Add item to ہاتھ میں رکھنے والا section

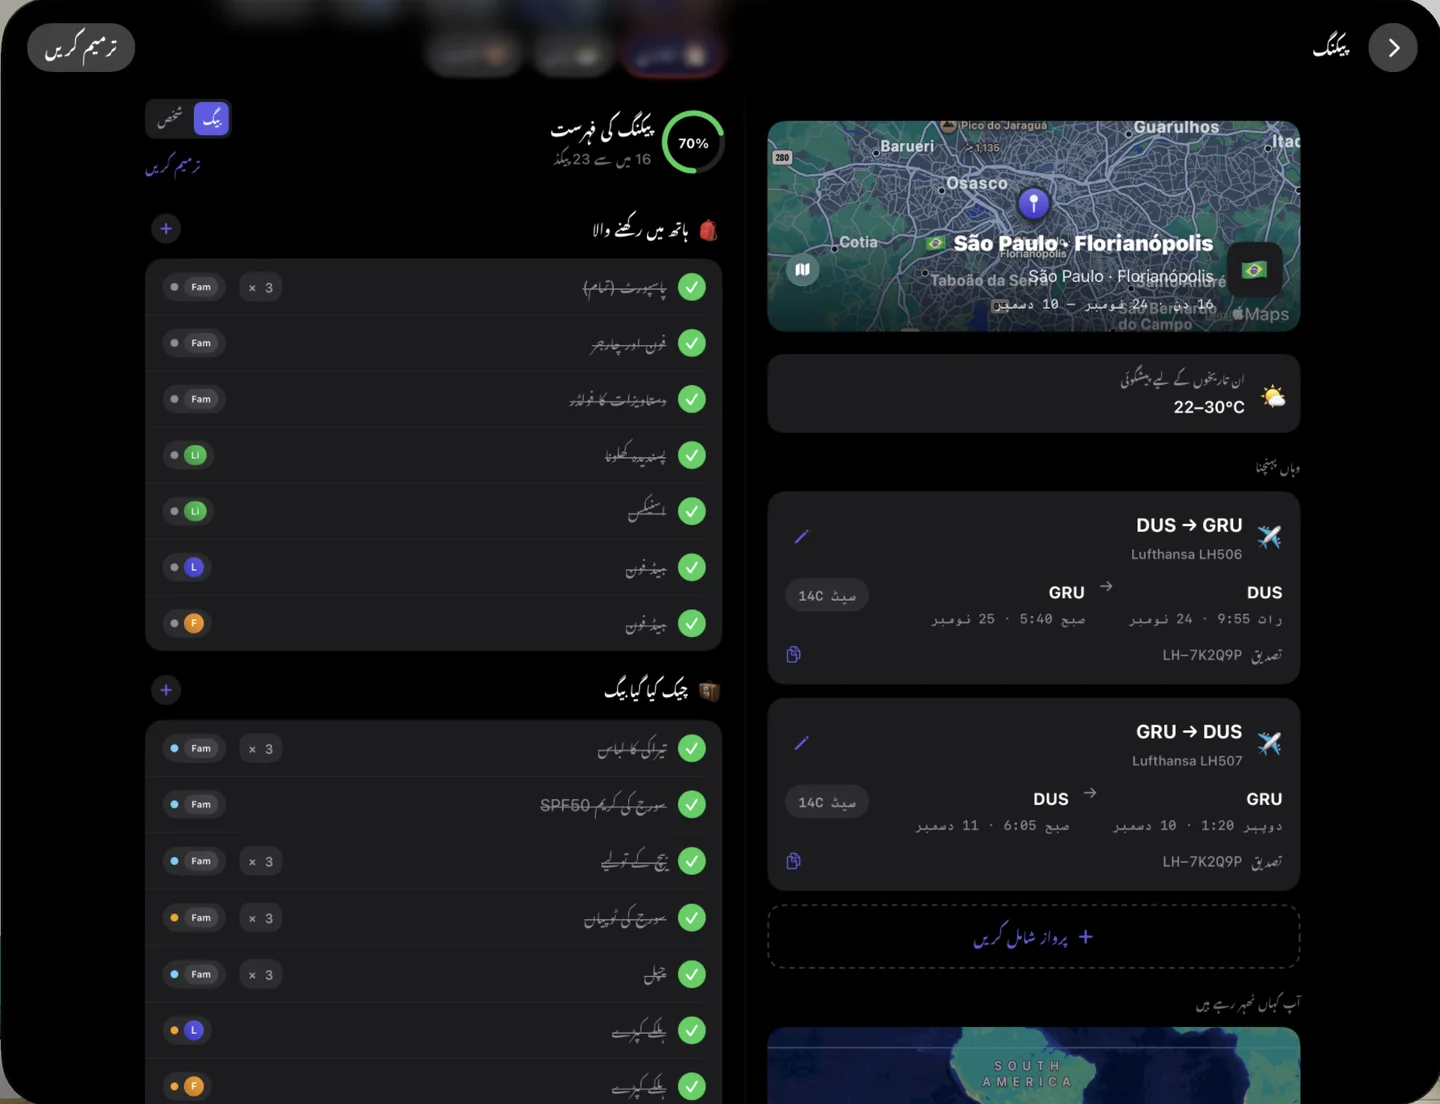pyautogui.click(x=166, y=229)
